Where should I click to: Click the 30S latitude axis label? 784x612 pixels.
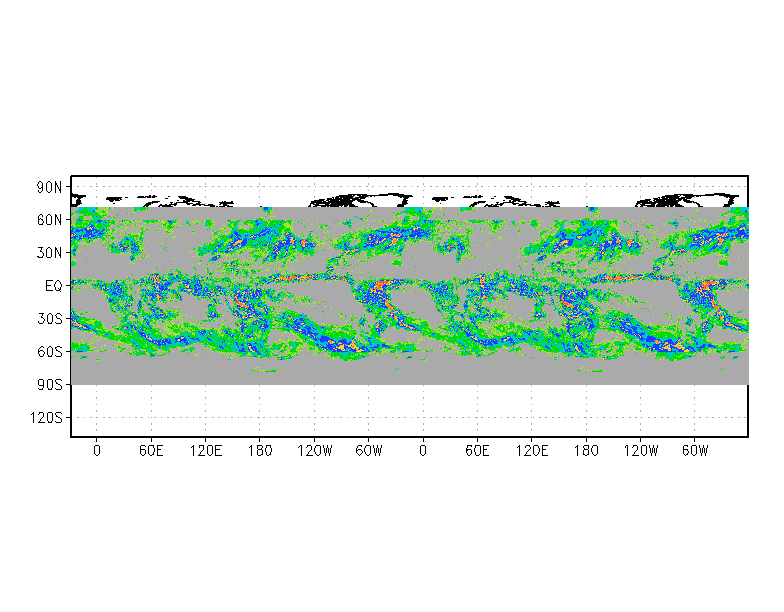50,319
